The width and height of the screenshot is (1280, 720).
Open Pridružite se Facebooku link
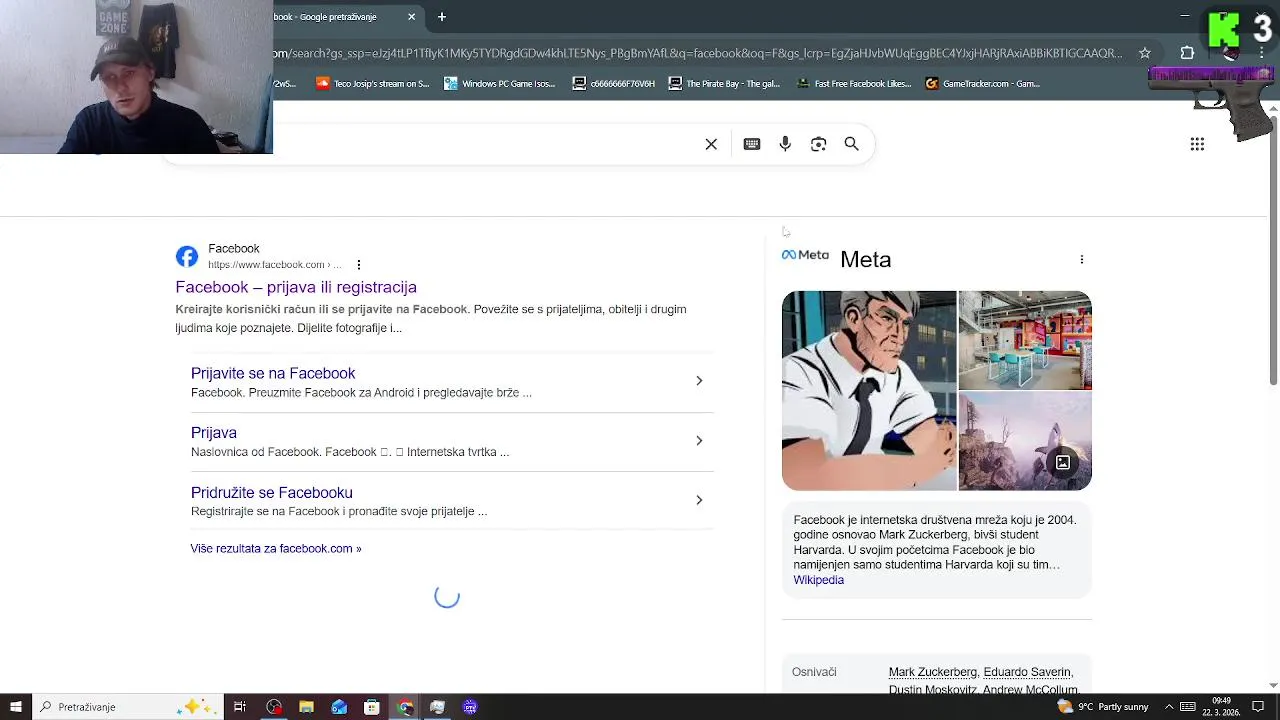point(272,493)
